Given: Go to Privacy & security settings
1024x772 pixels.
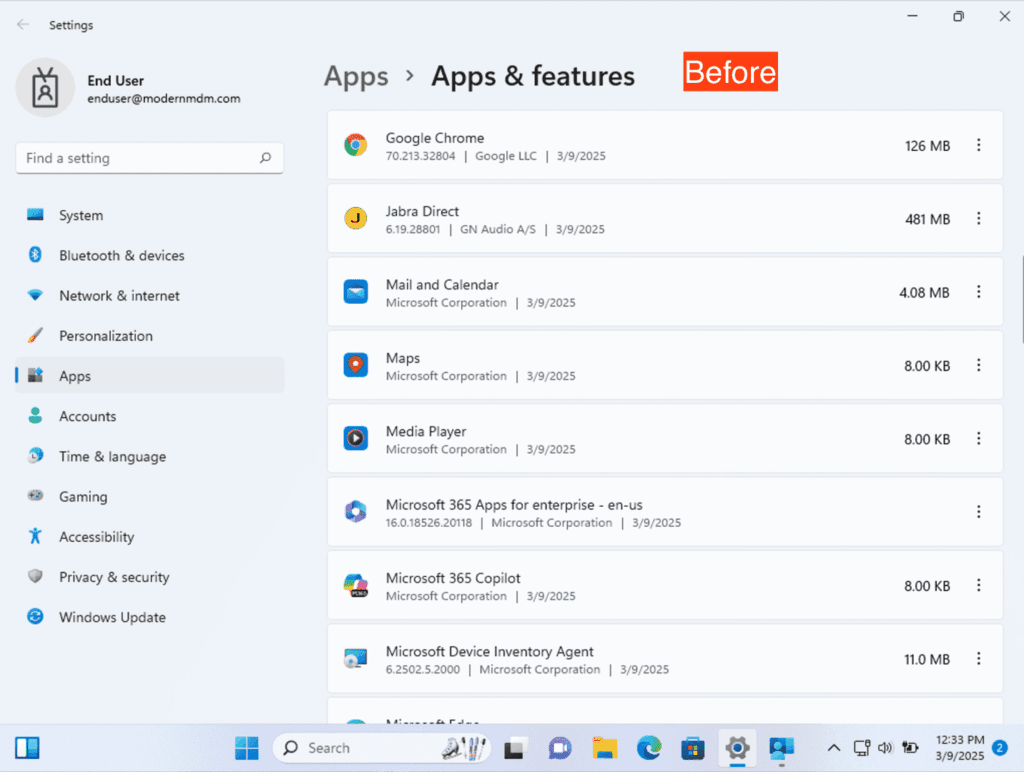Looking at the screenshot, I should [x=113, y=577].
